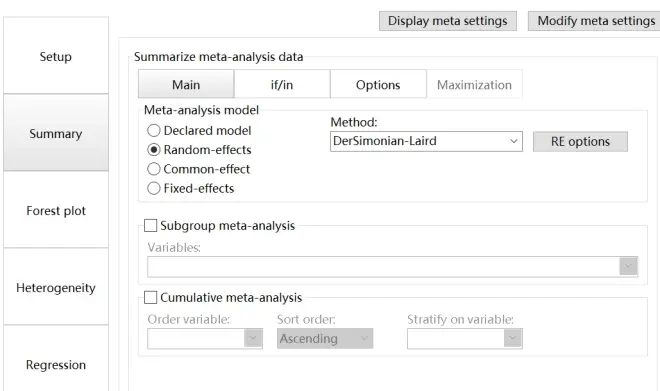This screenshot has height=391, width=660.
Task: Choose the Common-effect model option
Action: pyautogui.click(x=154, y=169)
